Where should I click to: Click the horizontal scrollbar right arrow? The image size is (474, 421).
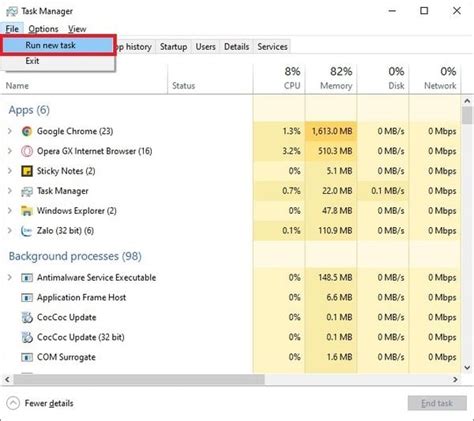pos(455,379)
